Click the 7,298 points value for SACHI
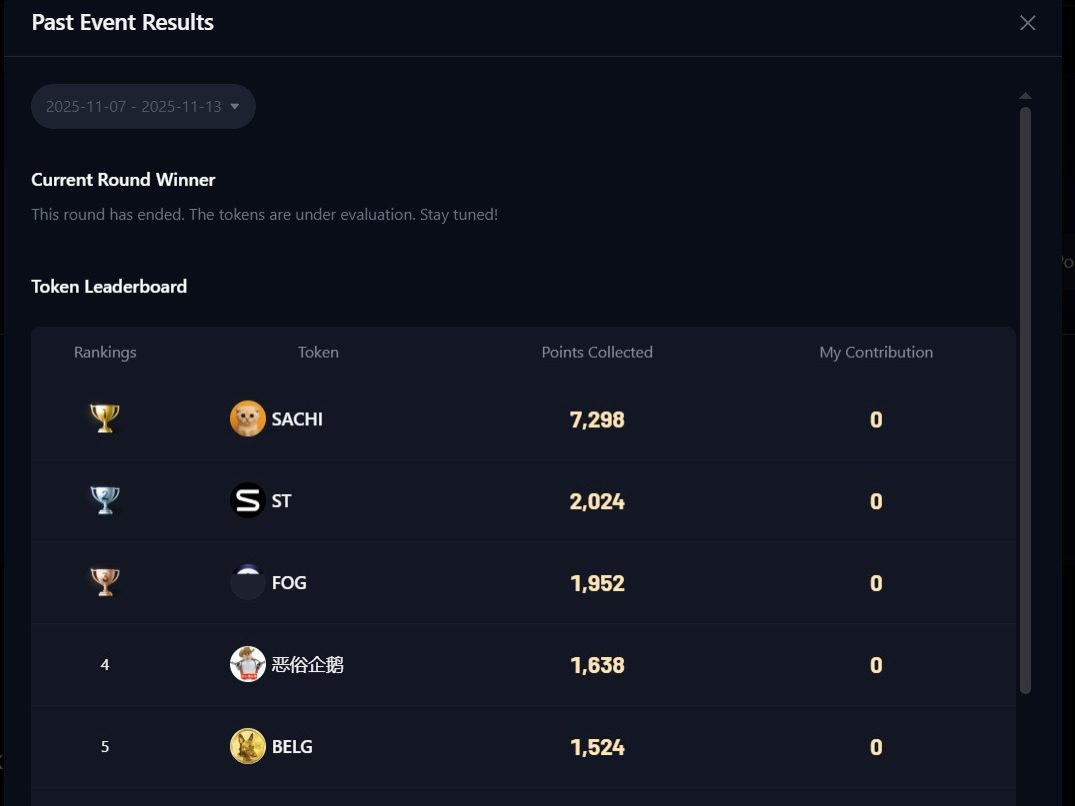 pyautogui.click(x=597, y=420)
